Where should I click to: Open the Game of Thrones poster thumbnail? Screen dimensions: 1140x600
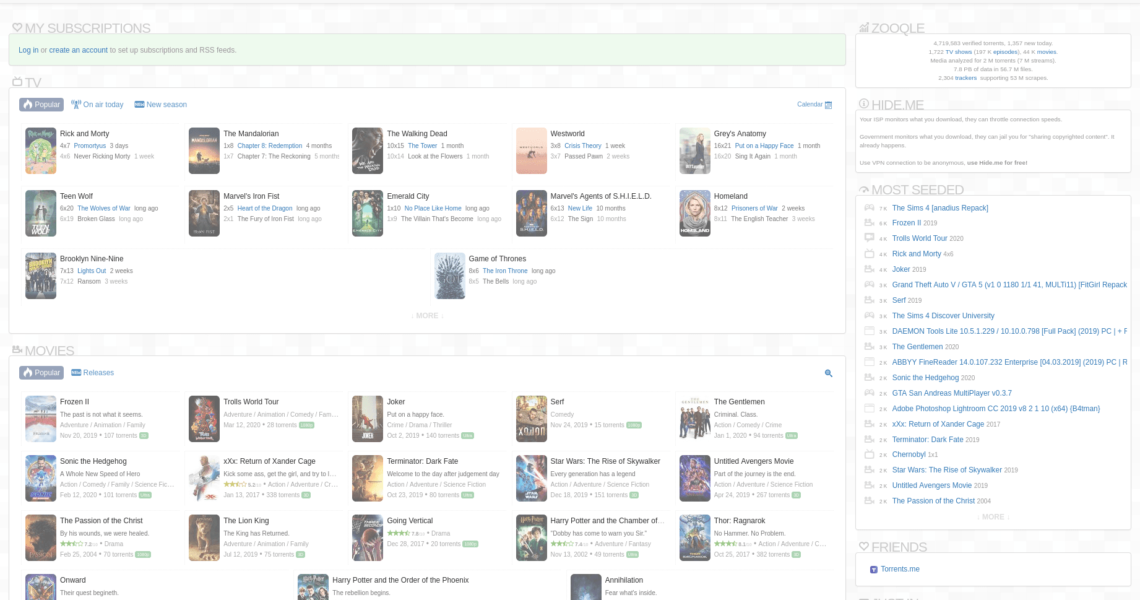(x=449, y=275)
